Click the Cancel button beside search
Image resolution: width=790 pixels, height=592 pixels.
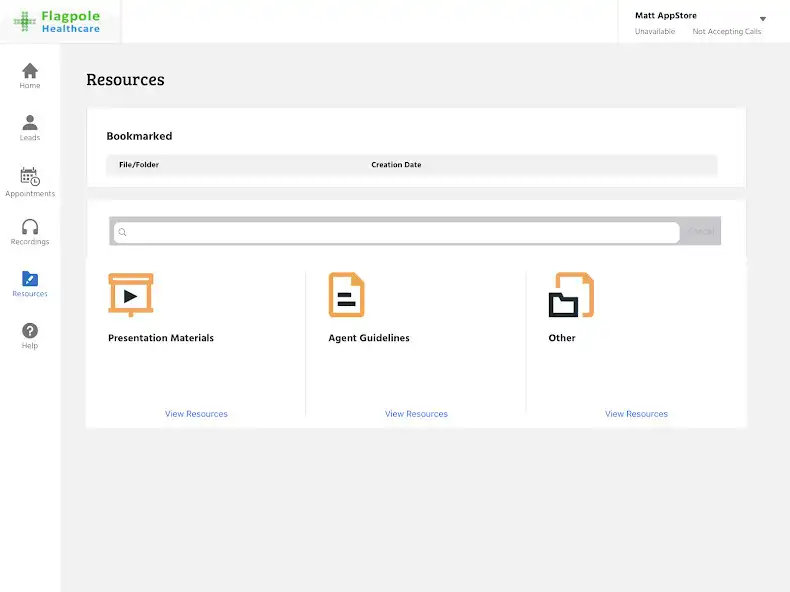(x=701, y=232)
